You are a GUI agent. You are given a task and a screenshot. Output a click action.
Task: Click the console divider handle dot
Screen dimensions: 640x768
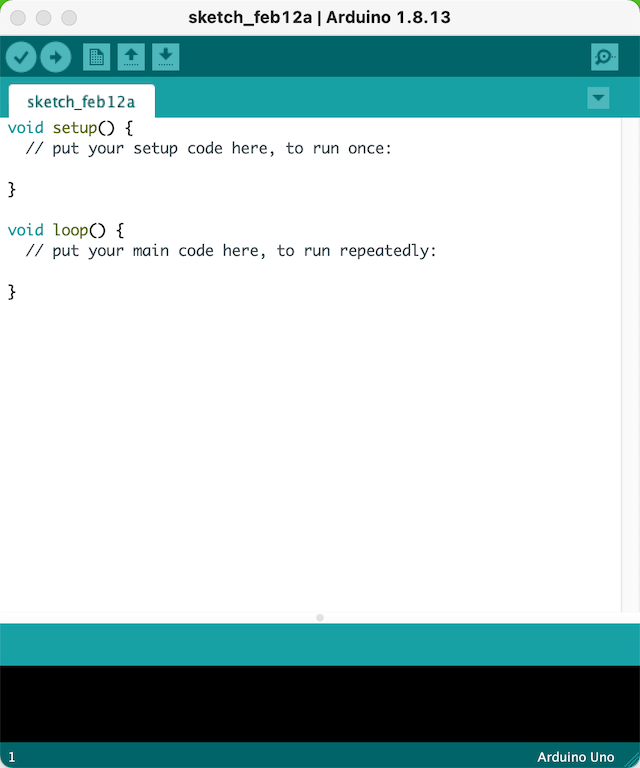point(320,618)
